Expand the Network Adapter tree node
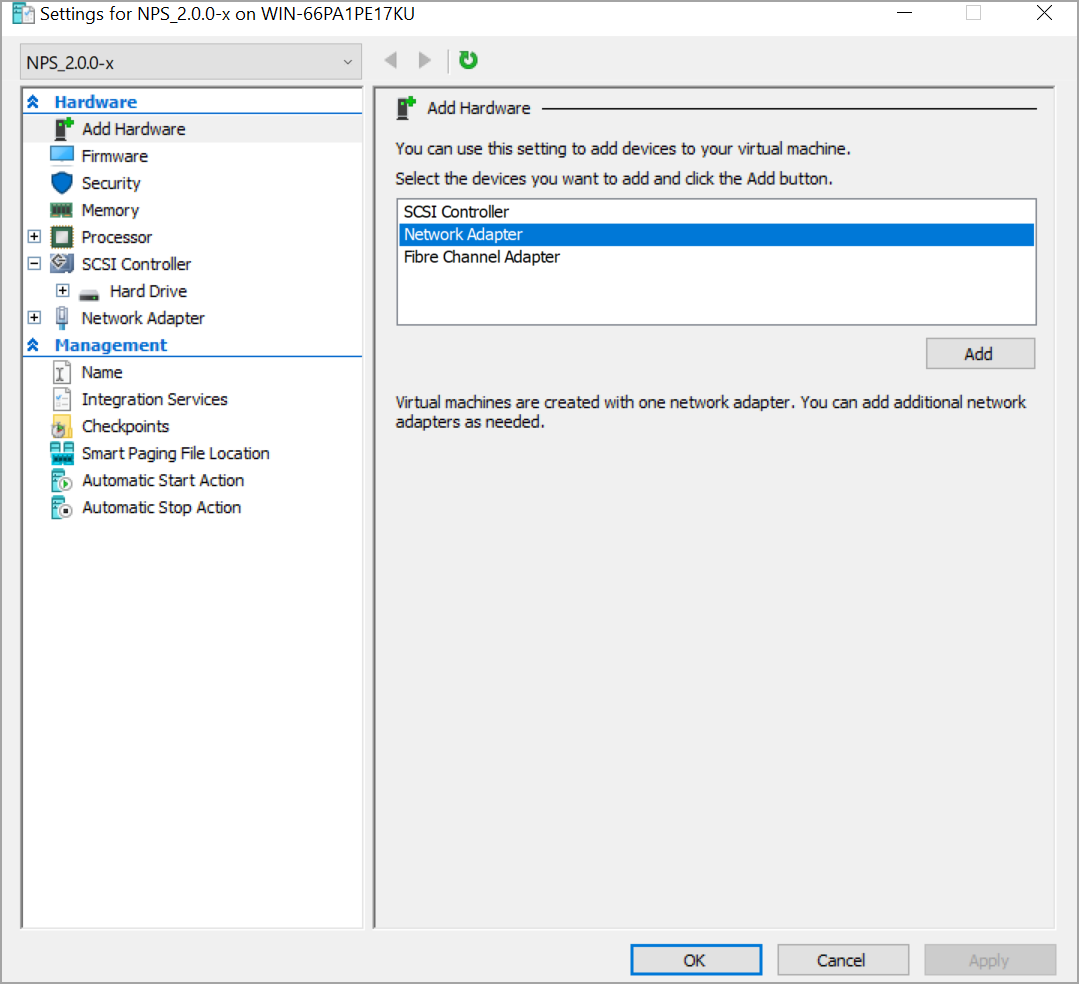Screen dimensions: 1079x984 (x=34, y=318)
